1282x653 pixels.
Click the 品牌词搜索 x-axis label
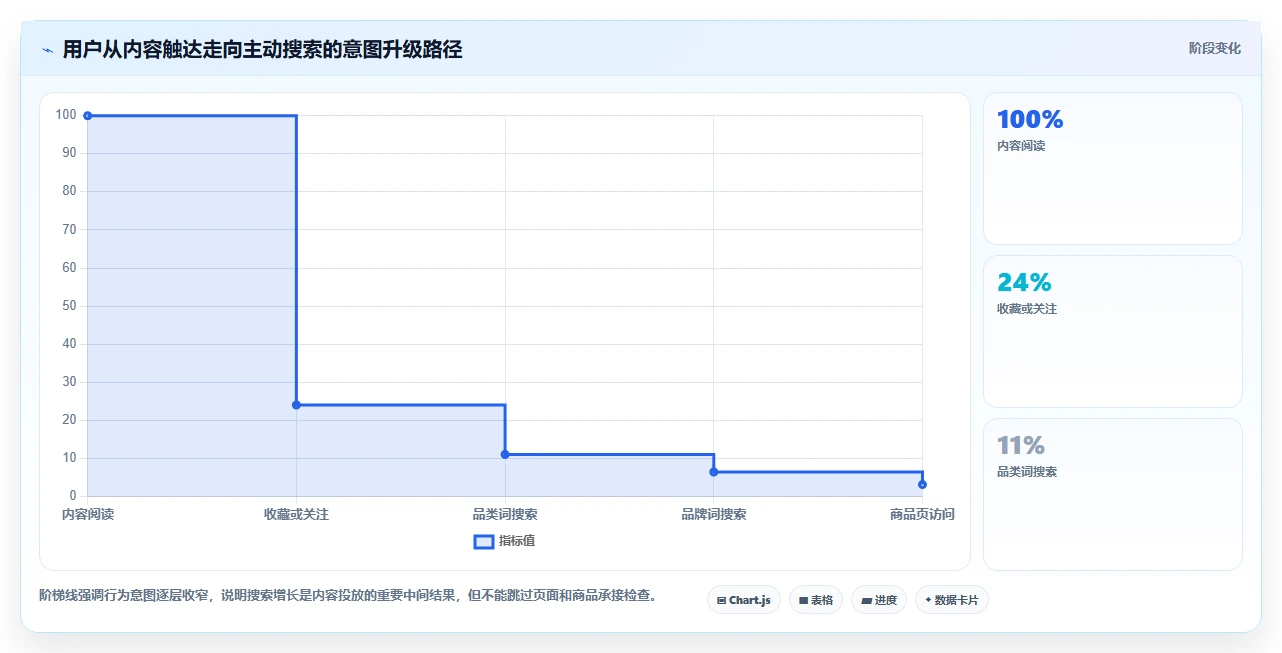point(713,514)
